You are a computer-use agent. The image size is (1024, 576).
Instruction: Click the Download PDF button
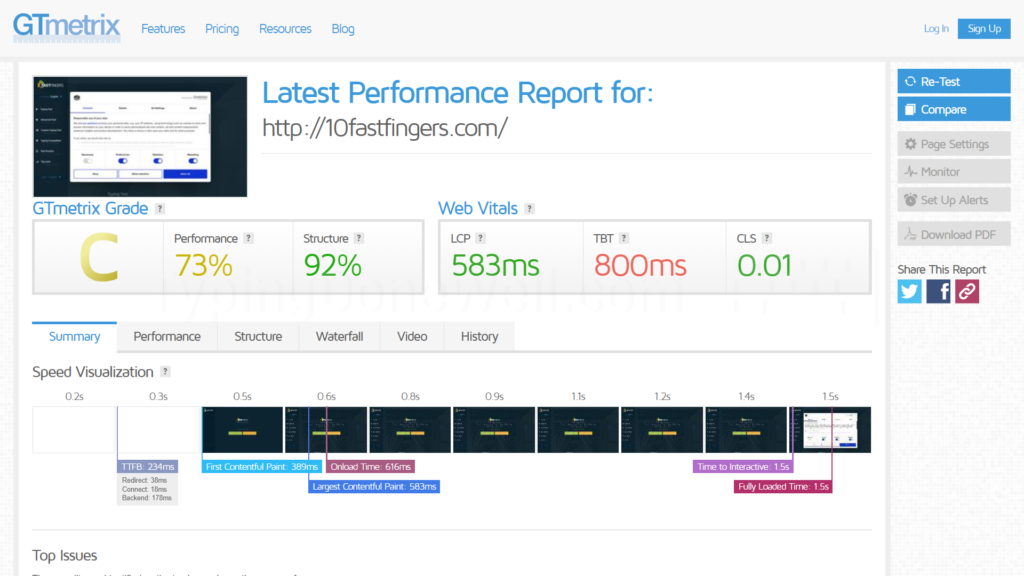click(953, 234)
